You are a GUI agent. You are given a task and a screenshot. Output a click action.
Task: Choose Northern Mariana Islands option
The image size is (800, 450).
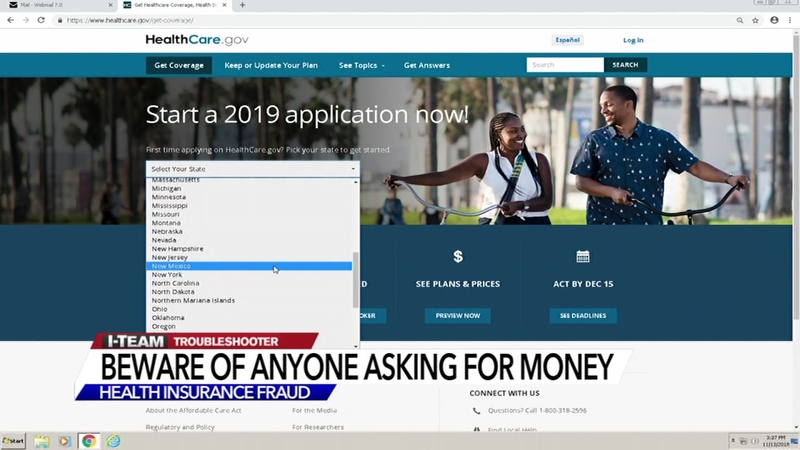[x=193, y=301]
